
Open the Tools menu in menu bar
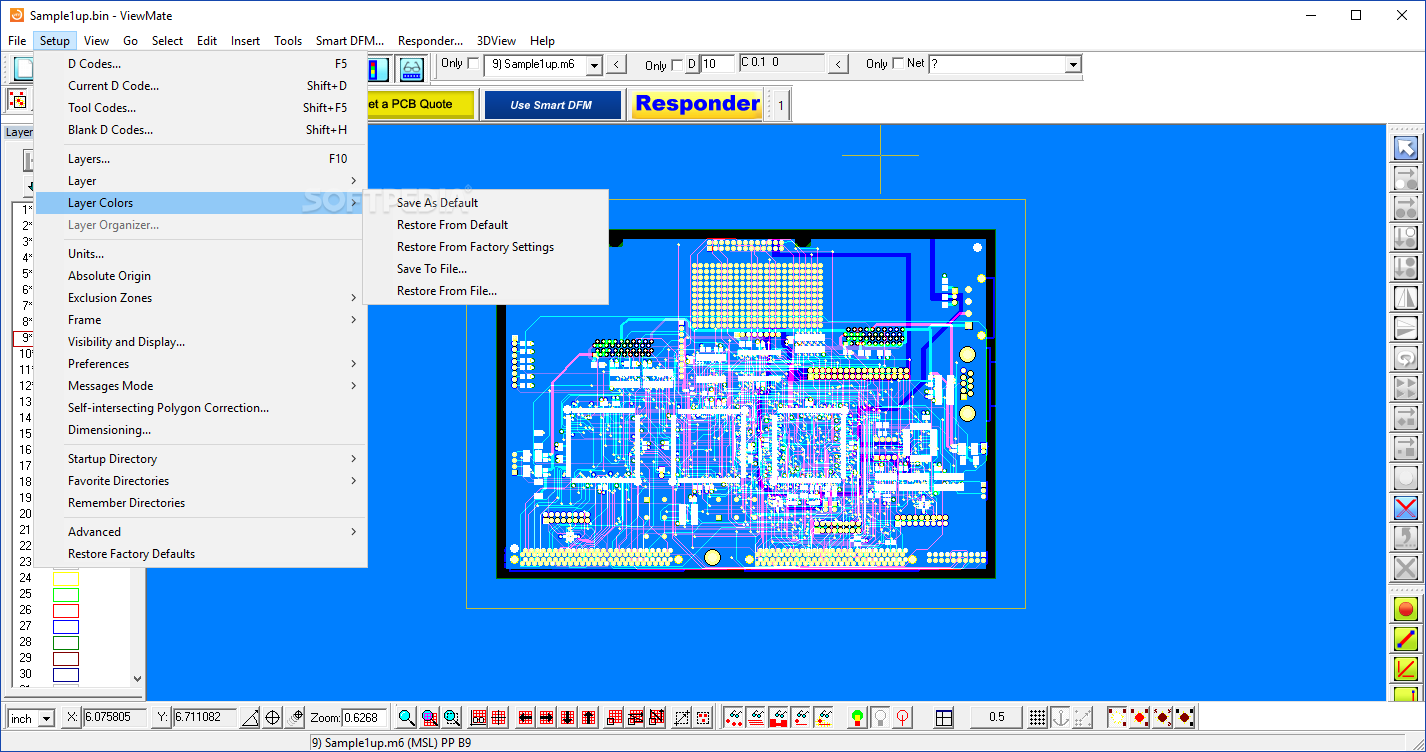tap(288, 41)
